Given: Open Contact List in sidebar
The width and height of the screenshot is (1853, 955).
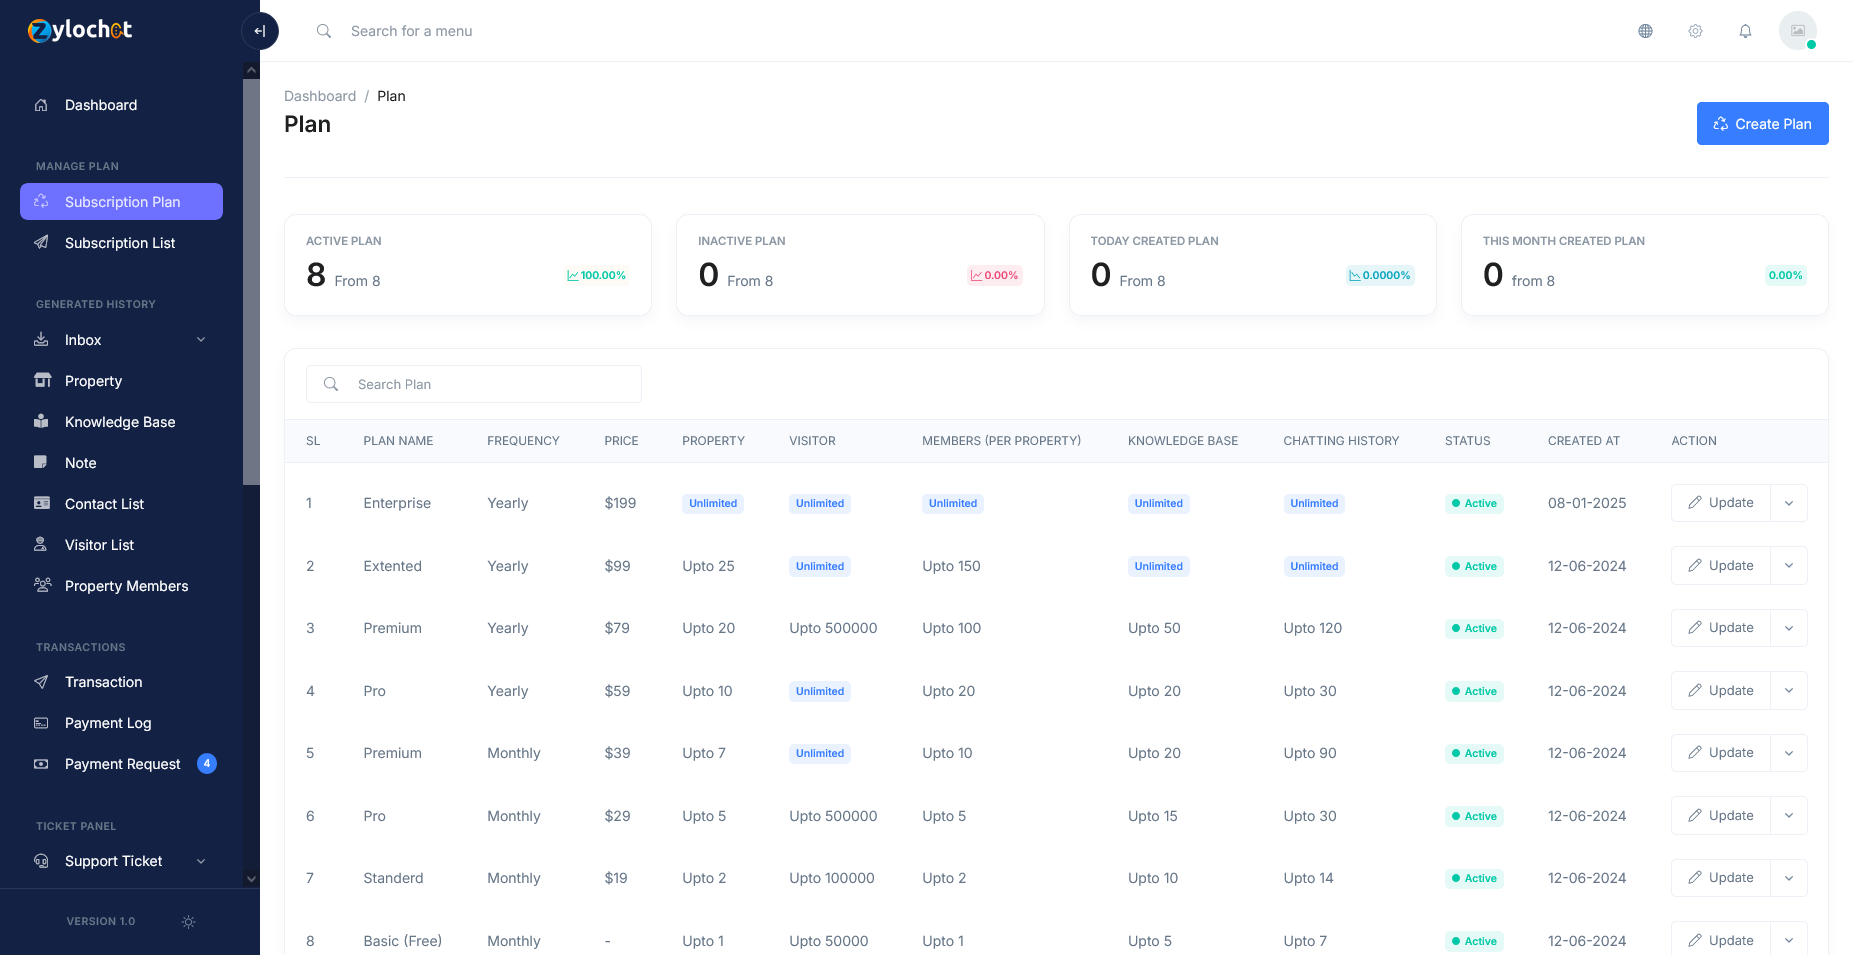Looking at the screenshot, I should pos(121,504).
